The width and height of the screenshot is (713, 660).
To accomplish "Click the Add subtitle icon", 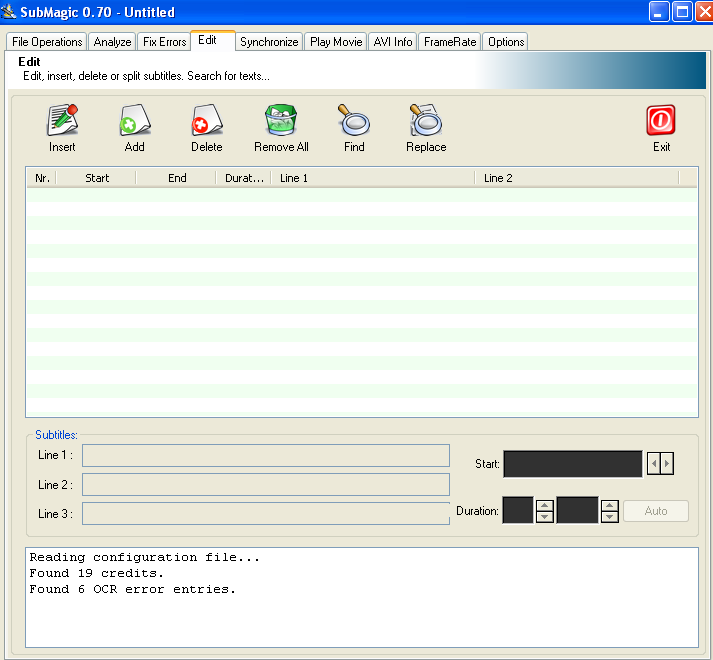I will pyautogui.click(x=135, y=121).
